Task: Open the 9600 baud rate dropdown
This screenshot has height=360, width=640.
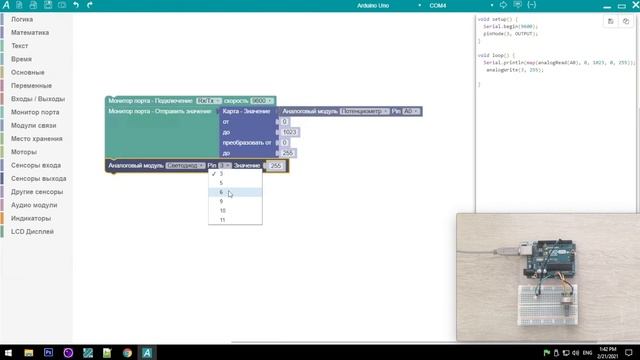Action: [262, 101]
